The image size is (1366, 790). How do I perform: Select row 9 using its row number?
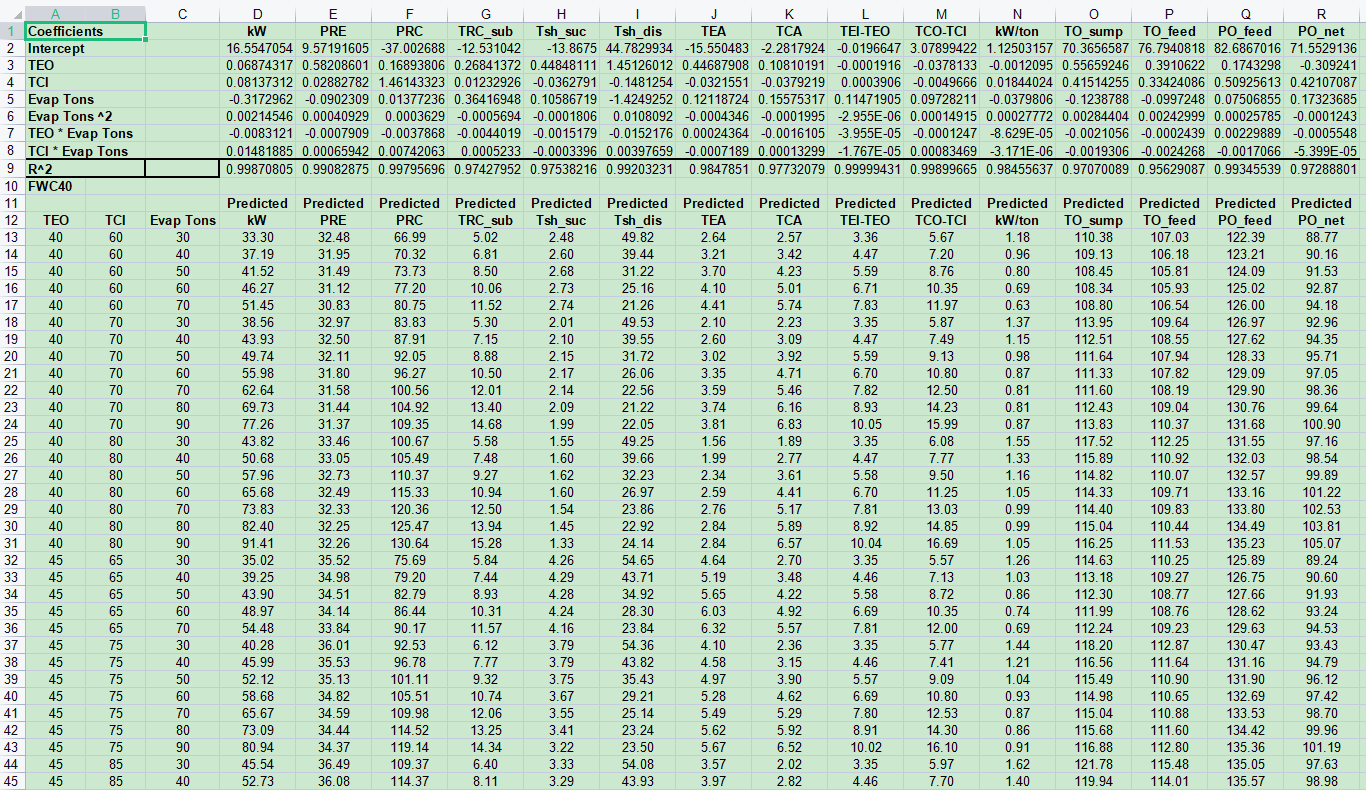coord(12,169)
